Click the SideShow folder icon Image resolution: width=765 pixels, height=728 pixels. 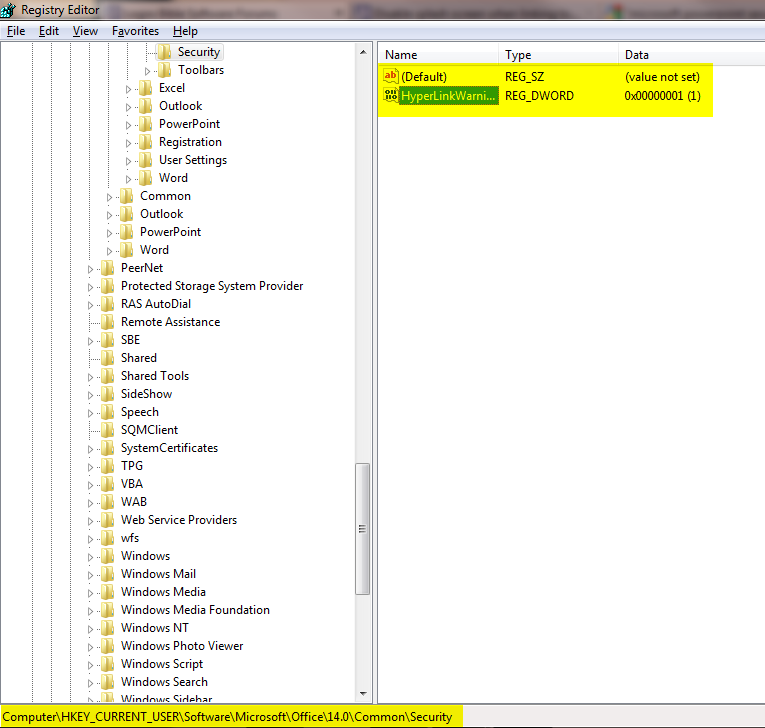(107, 394)
